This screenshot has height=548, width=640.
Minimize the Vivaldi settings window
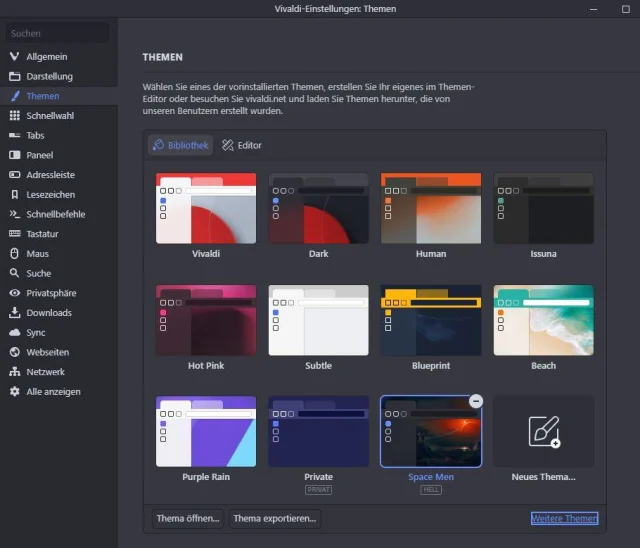[593, 9]
